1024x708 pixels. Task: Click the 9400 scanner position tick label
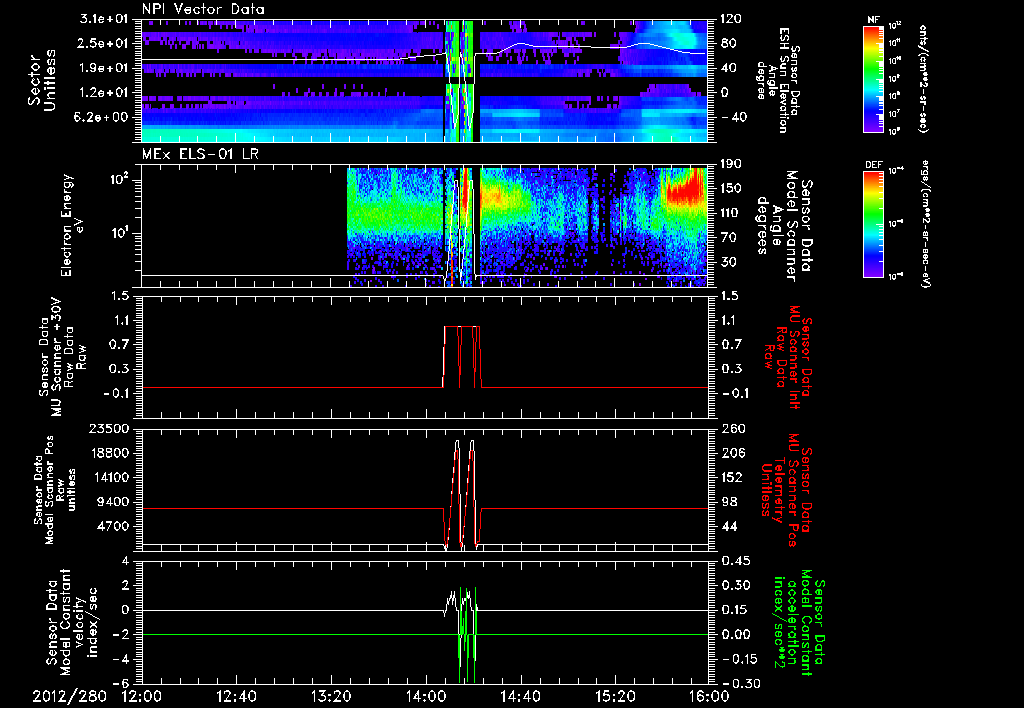click(x=114, y=502)
